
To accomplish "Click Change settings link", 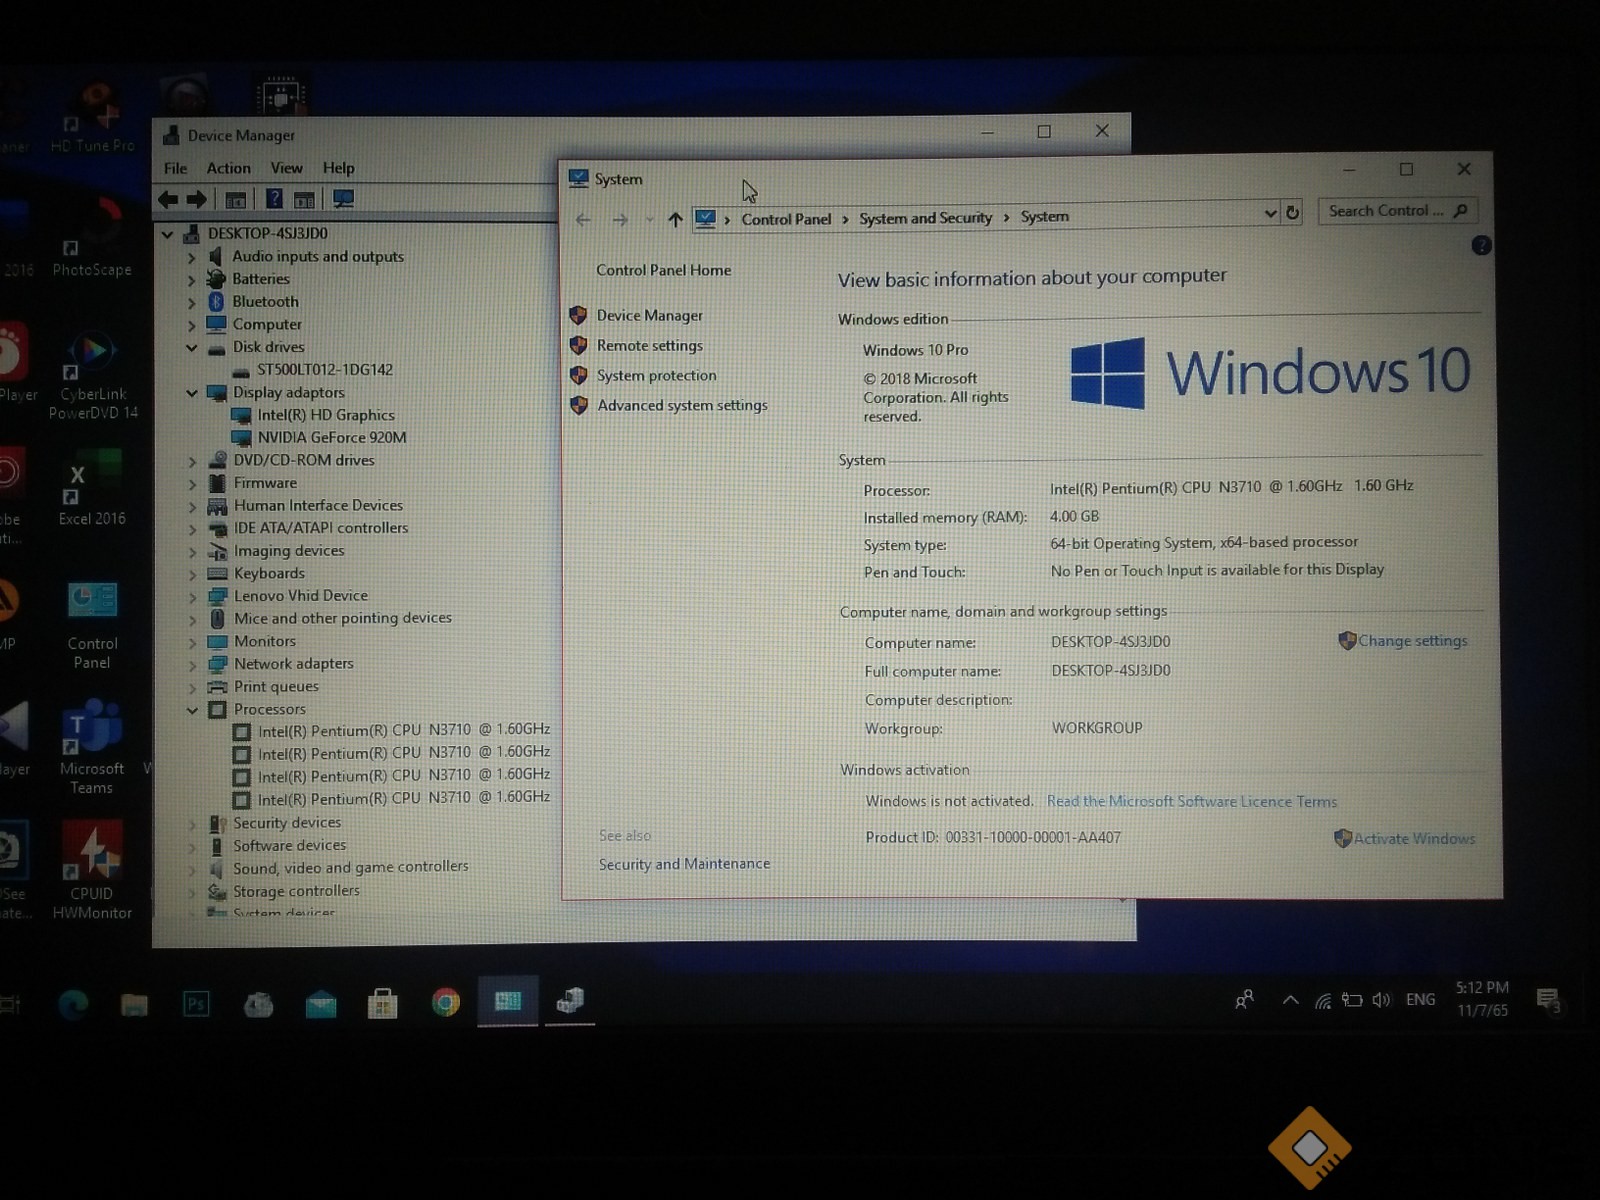I will 1413,641.
